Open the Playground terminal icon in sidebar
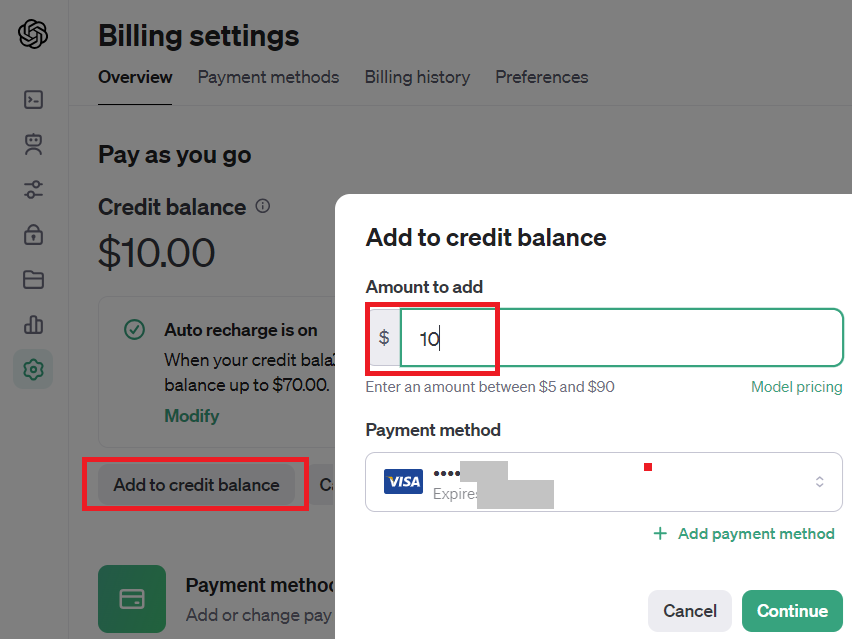The height and width of the screenshot is (639, 852). coord(33,99)
